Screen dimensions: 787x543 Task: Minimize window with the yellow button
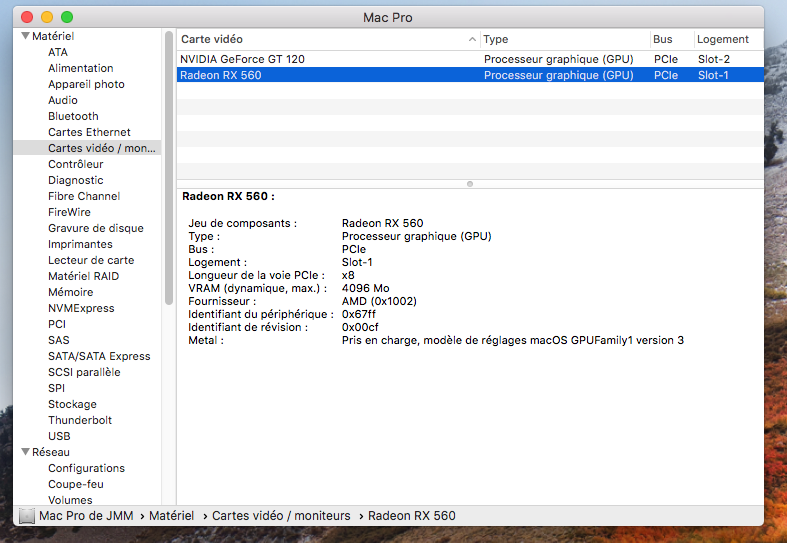47,18
